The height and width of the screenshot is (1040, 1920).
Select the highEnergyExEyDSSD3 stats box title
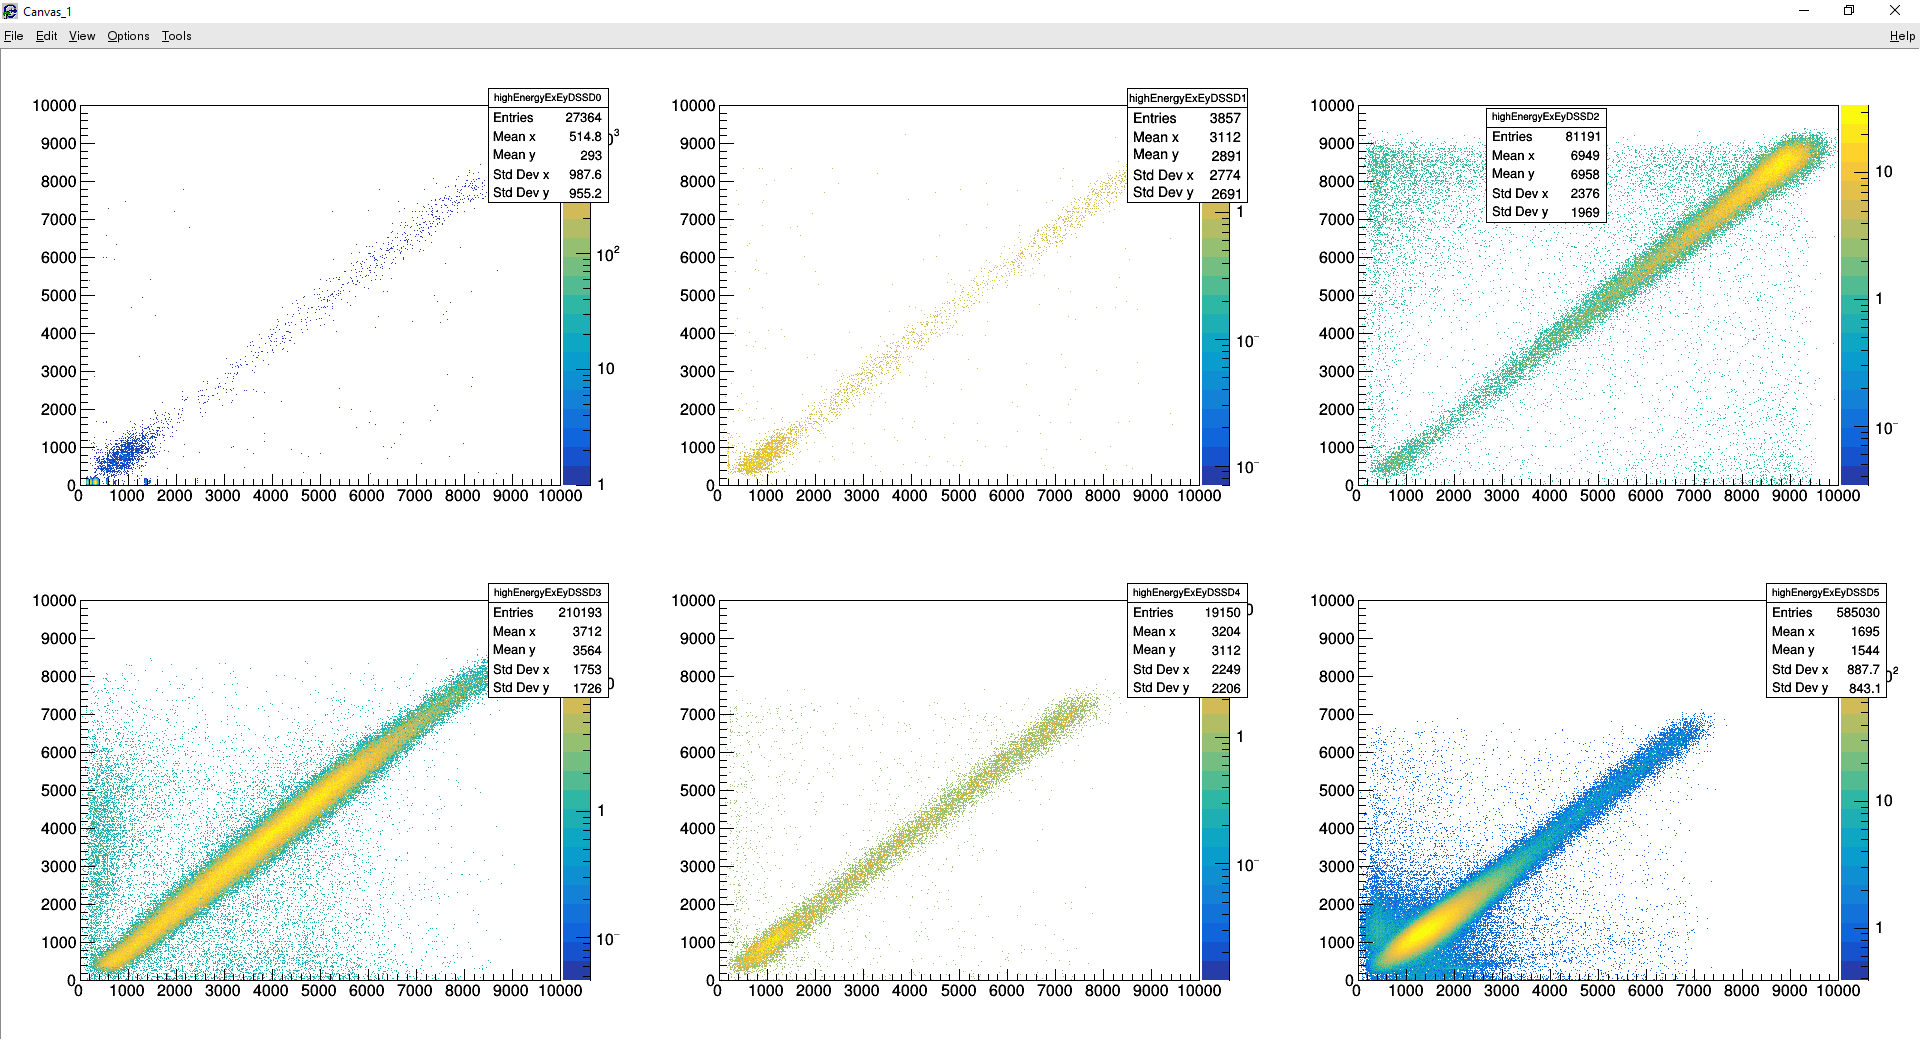click(547, 593)
